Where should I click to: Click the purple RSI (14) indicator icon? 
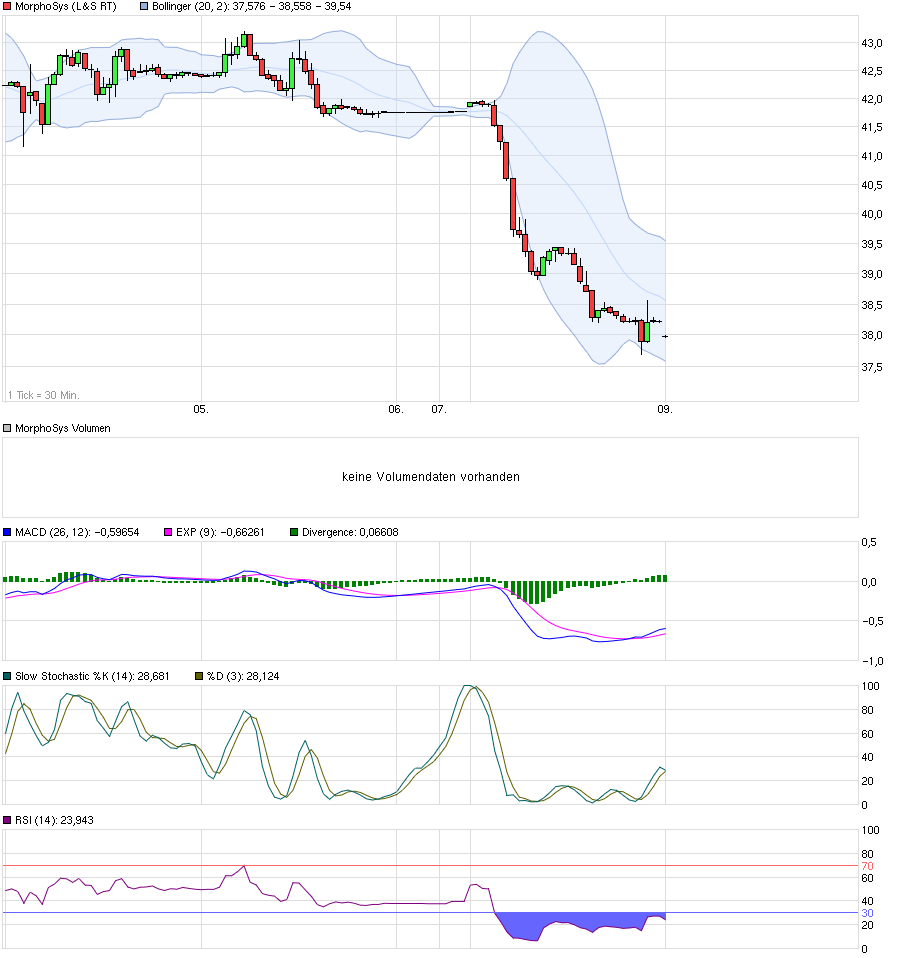coord(8,820)
